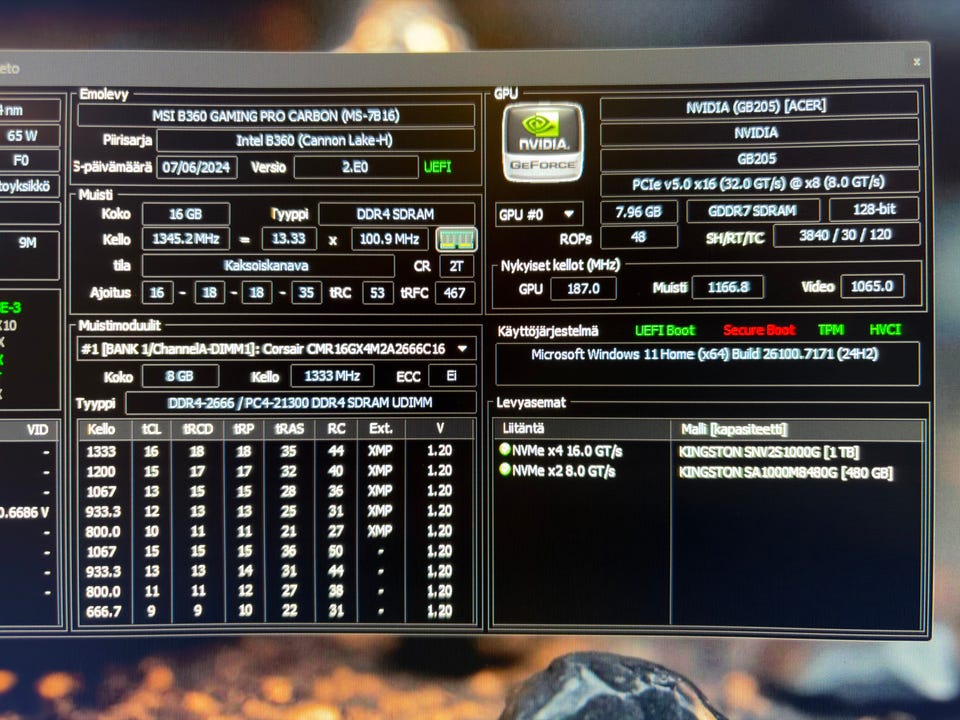
Task: Click module size field 8 GB
Action: 180,376
